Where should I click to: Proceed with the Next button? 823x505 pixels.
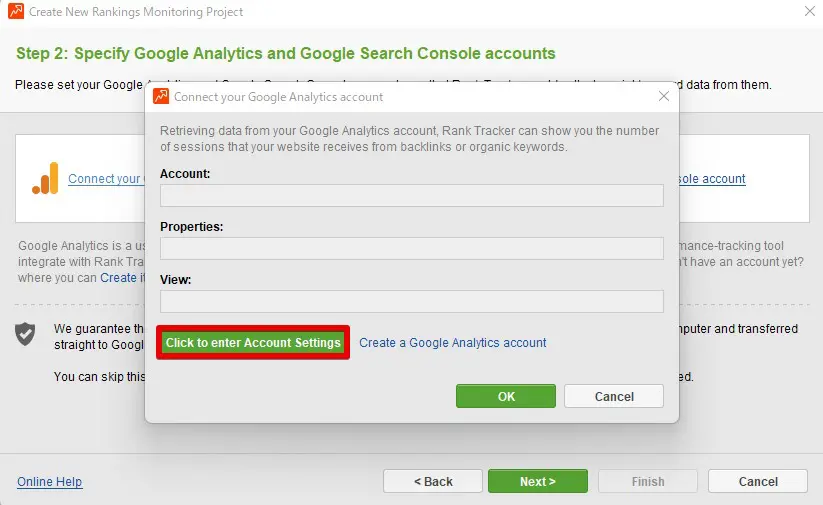click(538, 482)
